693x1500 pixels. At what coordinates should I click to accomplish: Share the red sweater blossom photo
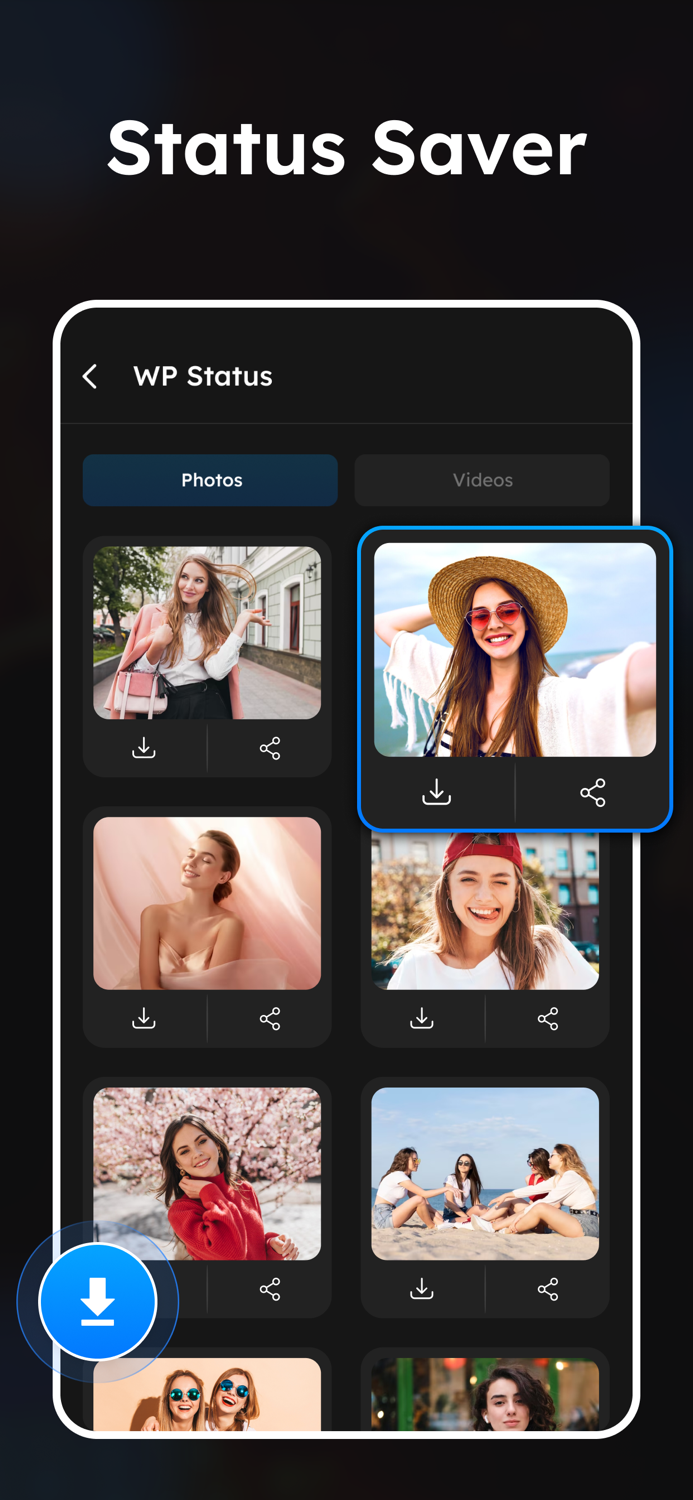click(270, 1289)
